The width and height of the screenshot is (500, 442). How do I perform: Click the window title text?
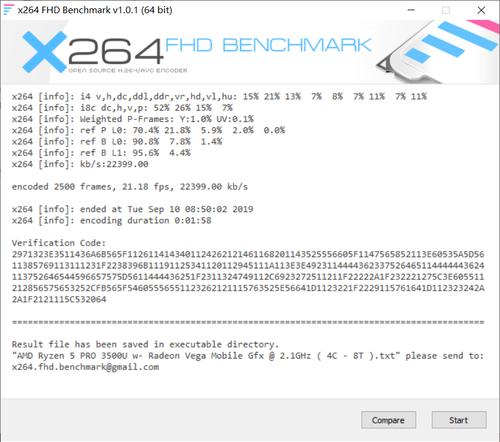(x=95, y=10)
